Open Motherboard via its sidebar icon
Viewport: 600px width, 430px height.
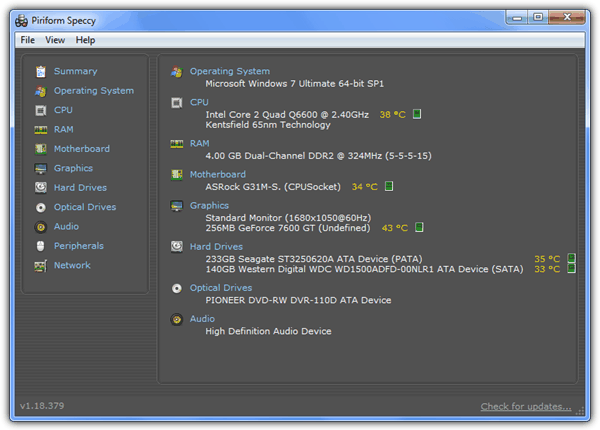[x=41, y=150]
